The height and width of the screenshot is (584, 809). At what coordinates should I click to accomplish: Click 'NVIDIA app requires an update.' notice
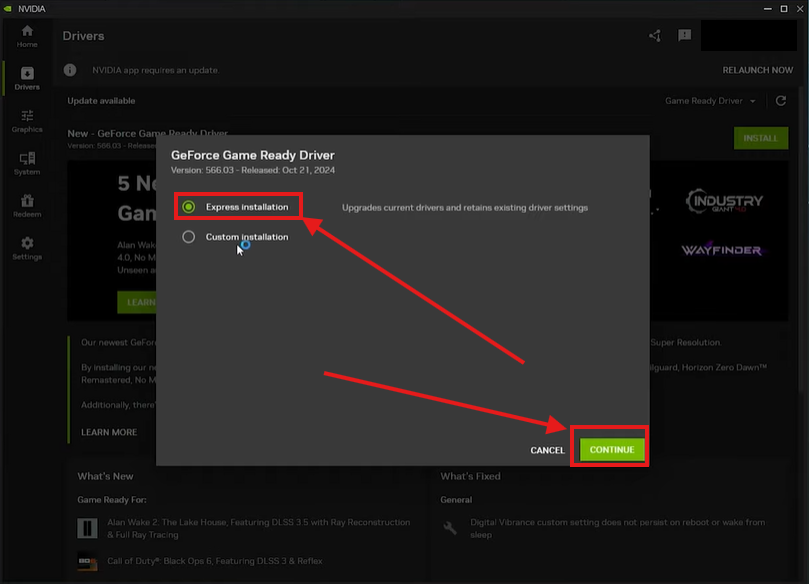[x=155, y=70]
